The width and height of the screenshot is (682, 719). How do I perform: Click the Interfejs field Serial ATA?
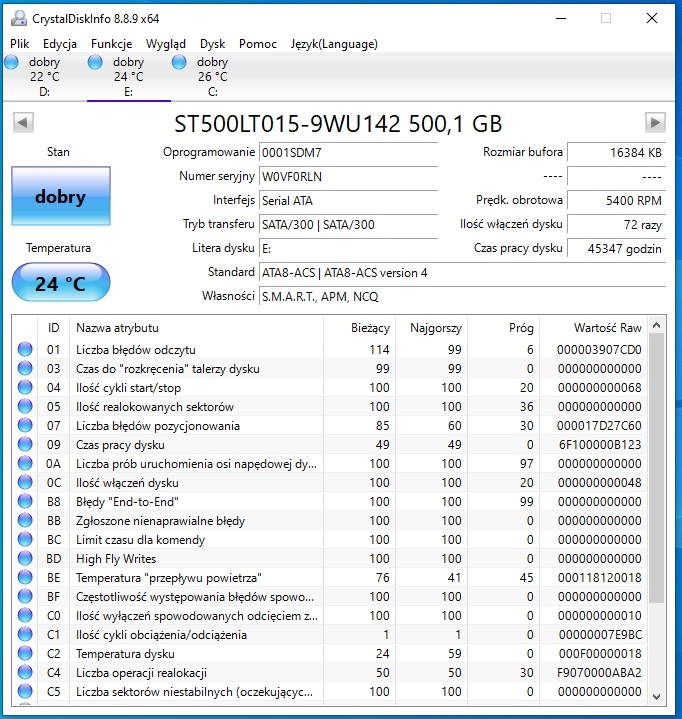pyautogui.click(x=349, y=200)
